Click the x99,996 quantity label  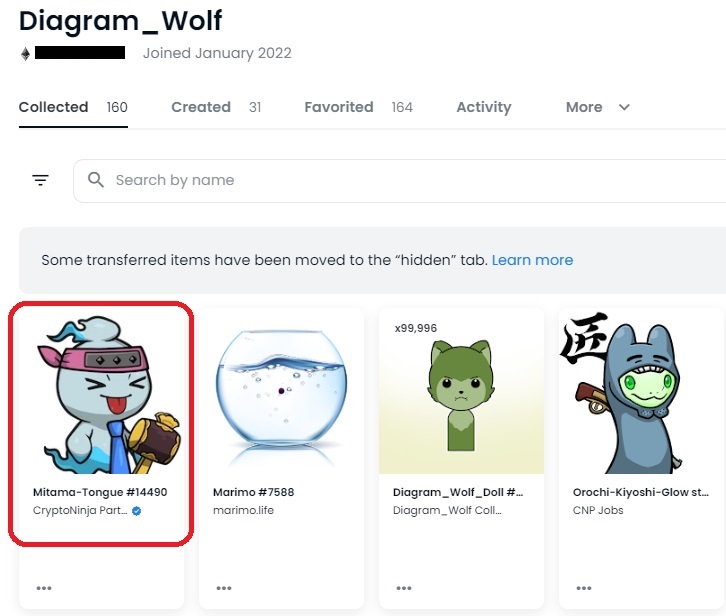[x=416, y=328]
